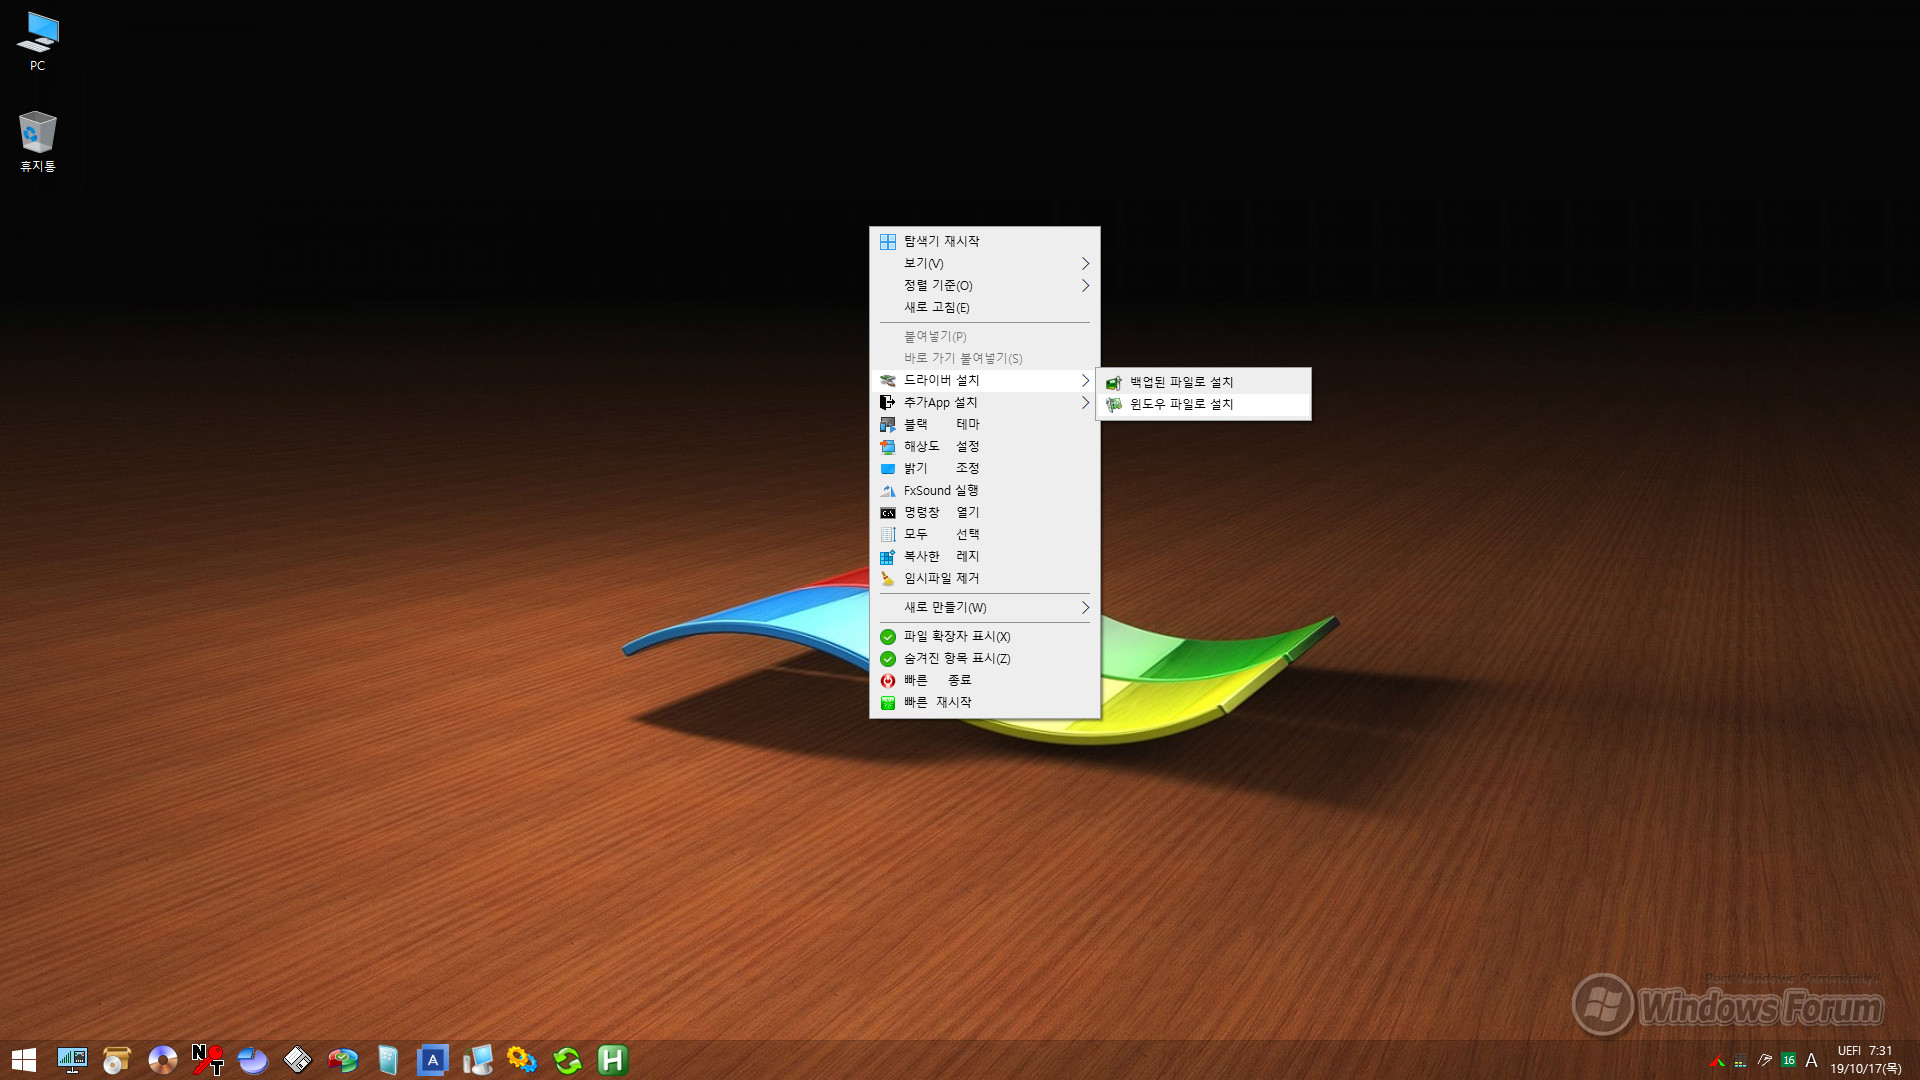This screenshot has height=1080, width=1920.
Task: Open the PC desktop icon
Action: point(37,41)
